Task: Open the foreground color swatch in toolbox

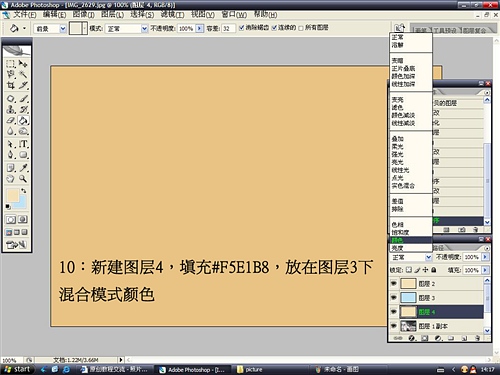Action: 12,196
